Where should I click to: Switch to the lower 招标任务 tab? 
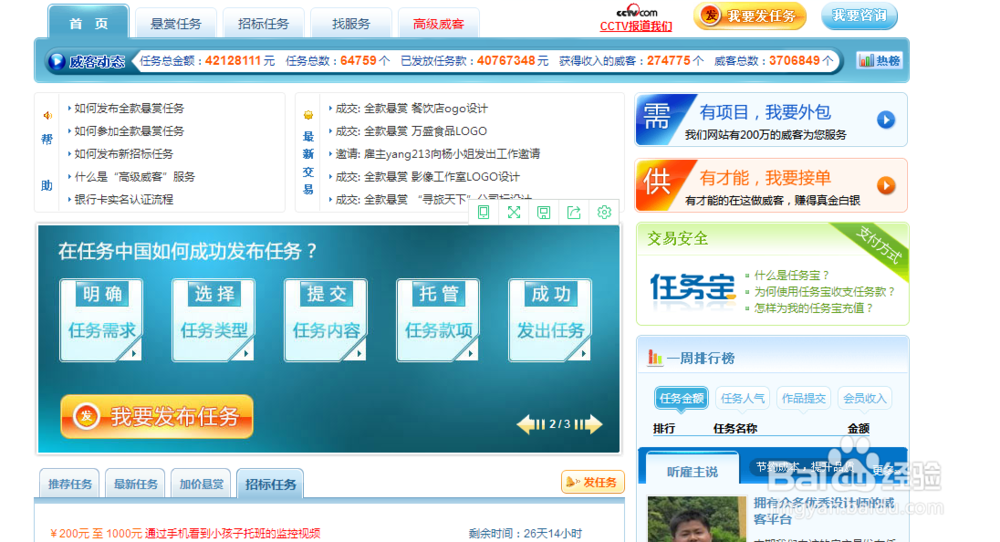[x=270, y=484]
